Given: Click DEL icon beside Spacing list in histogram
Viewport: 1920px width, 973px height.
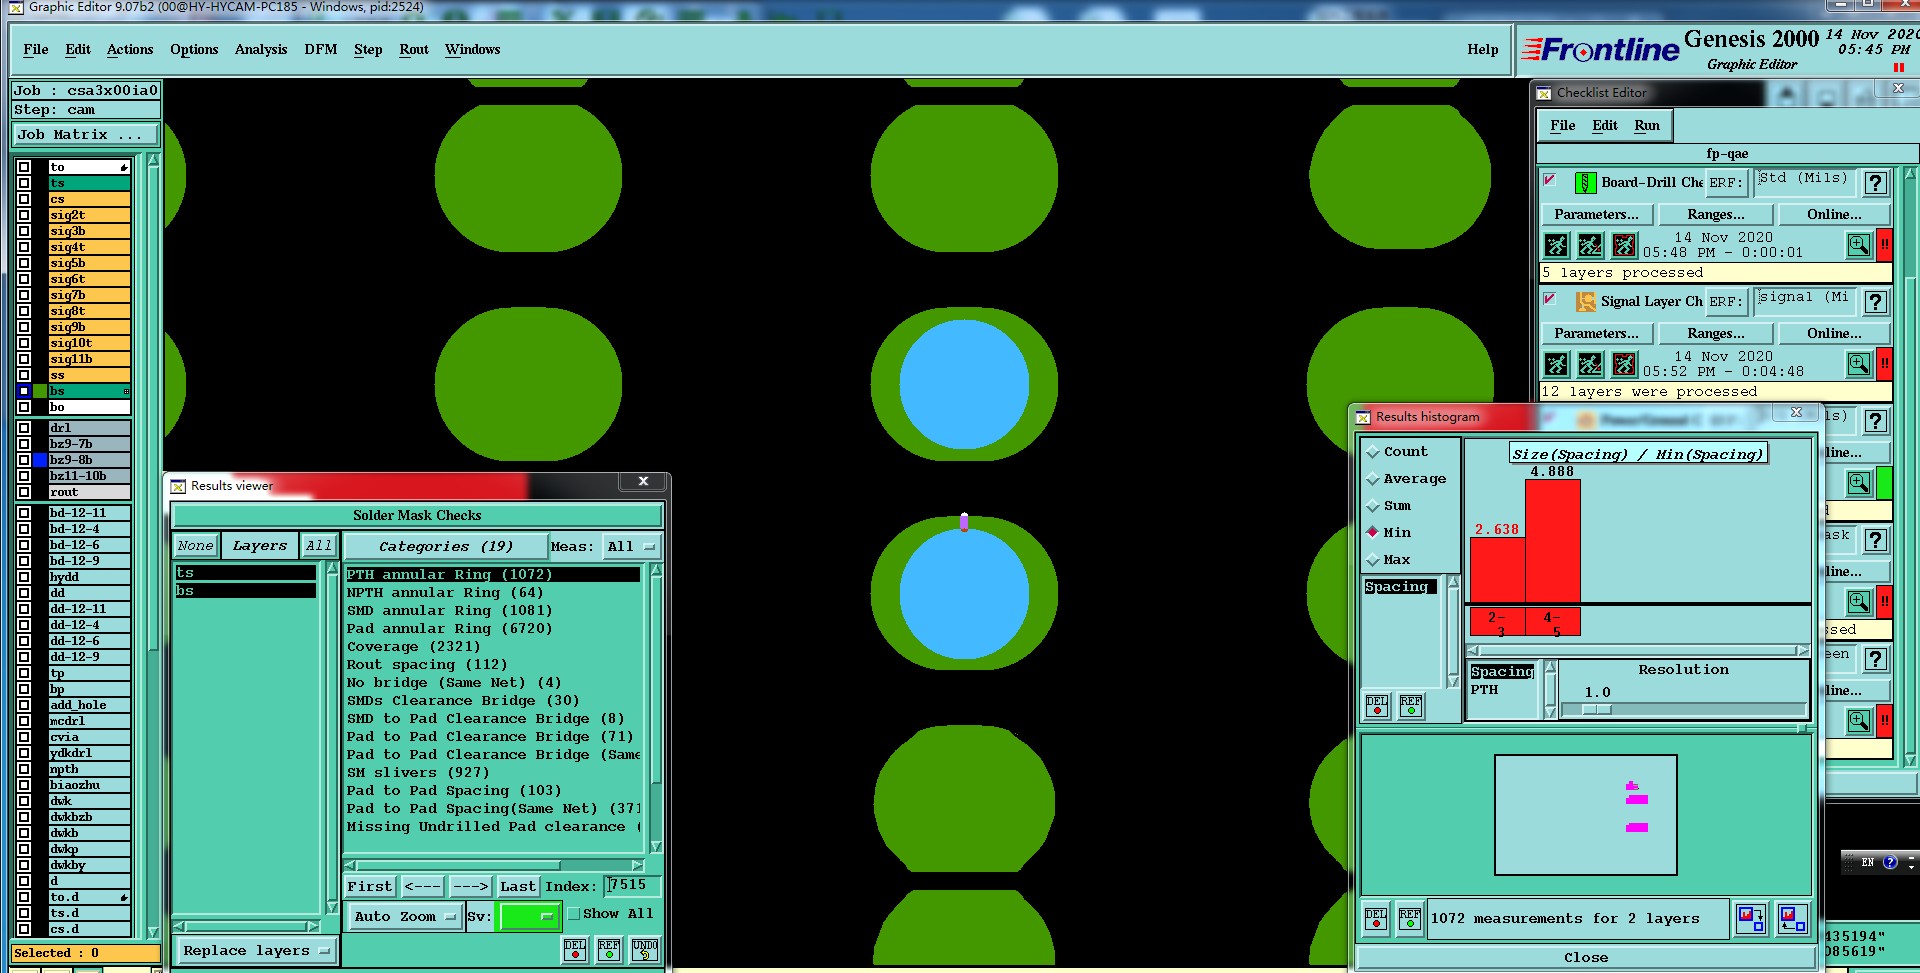Looking at the screenshot, I should click(1377, 706).
